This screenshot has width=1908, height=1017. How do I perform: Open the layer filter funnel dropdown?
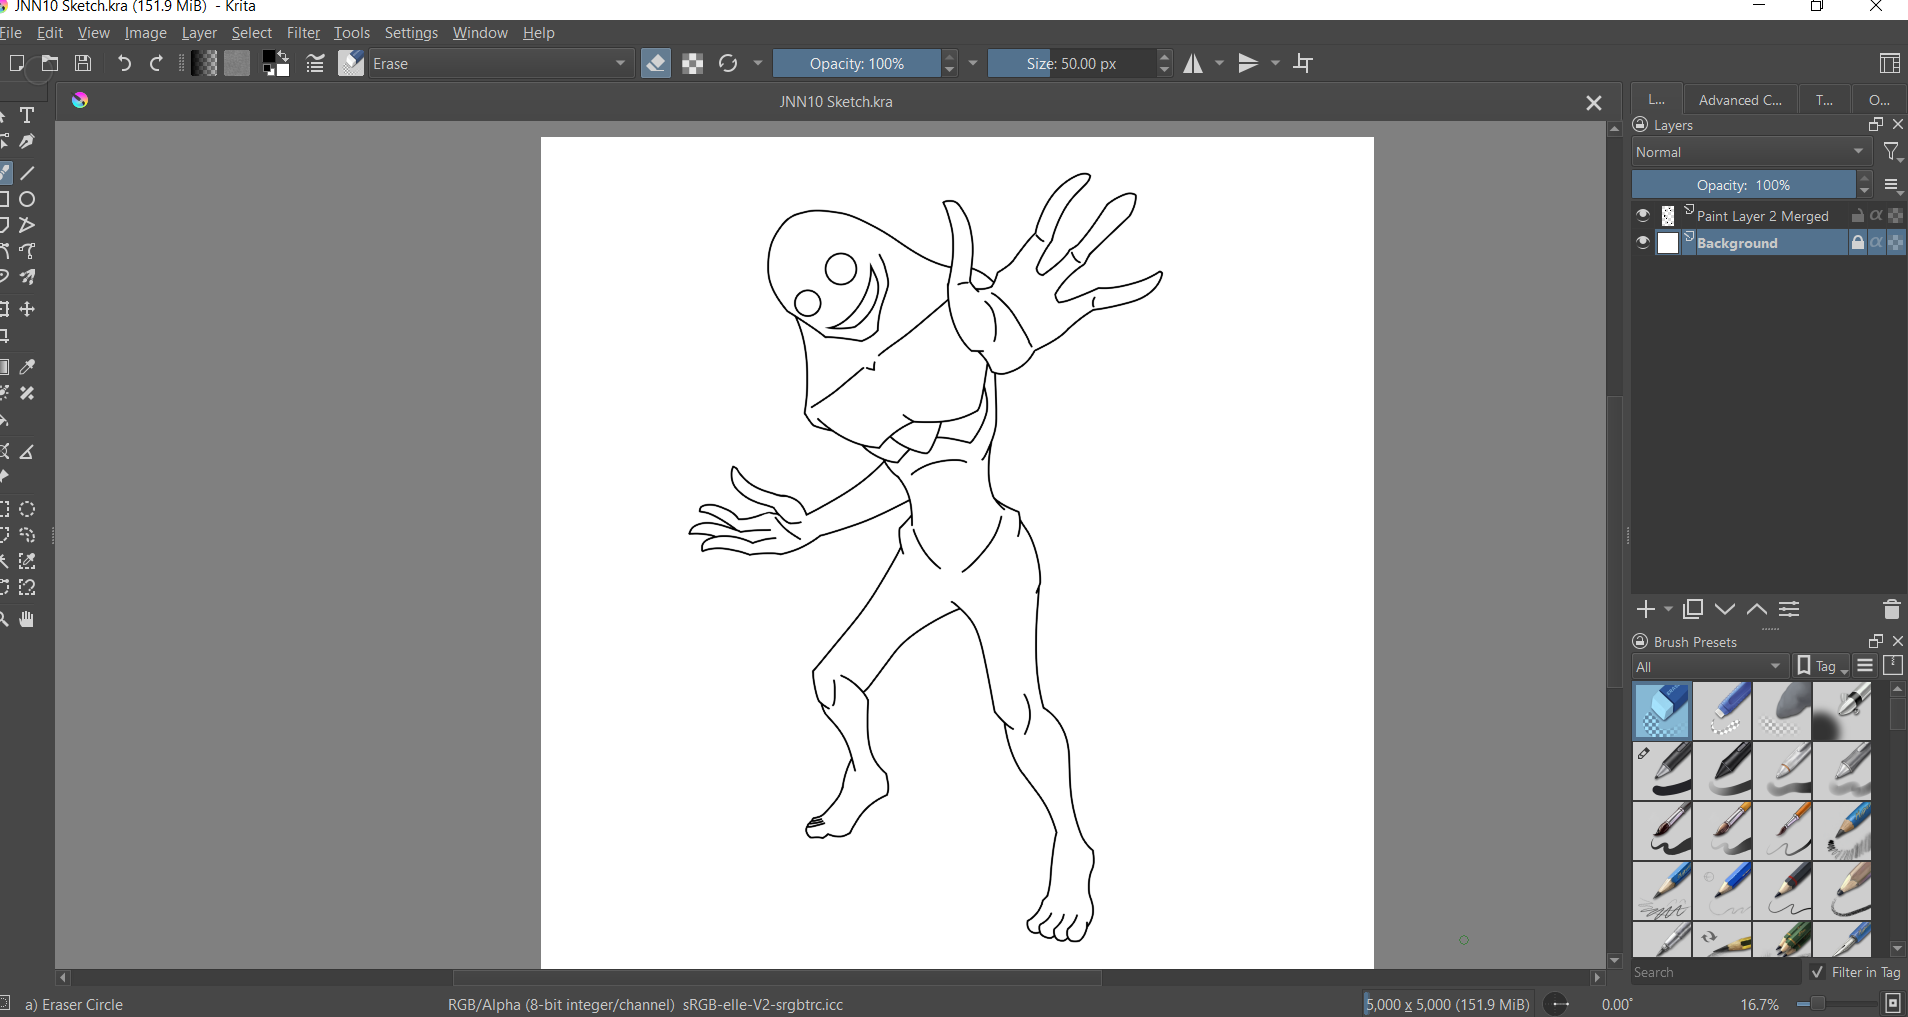(x=1893, y=152)
